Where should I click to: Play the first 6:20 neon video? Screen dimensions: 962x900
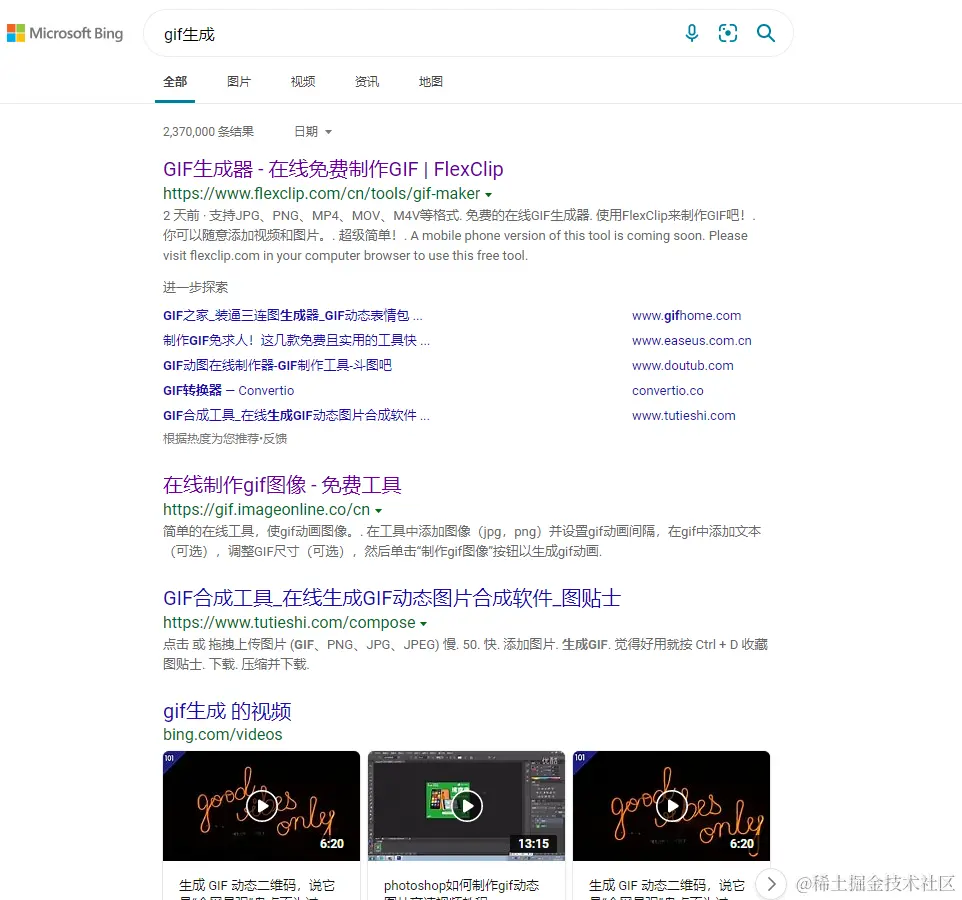tap(261, 806)
